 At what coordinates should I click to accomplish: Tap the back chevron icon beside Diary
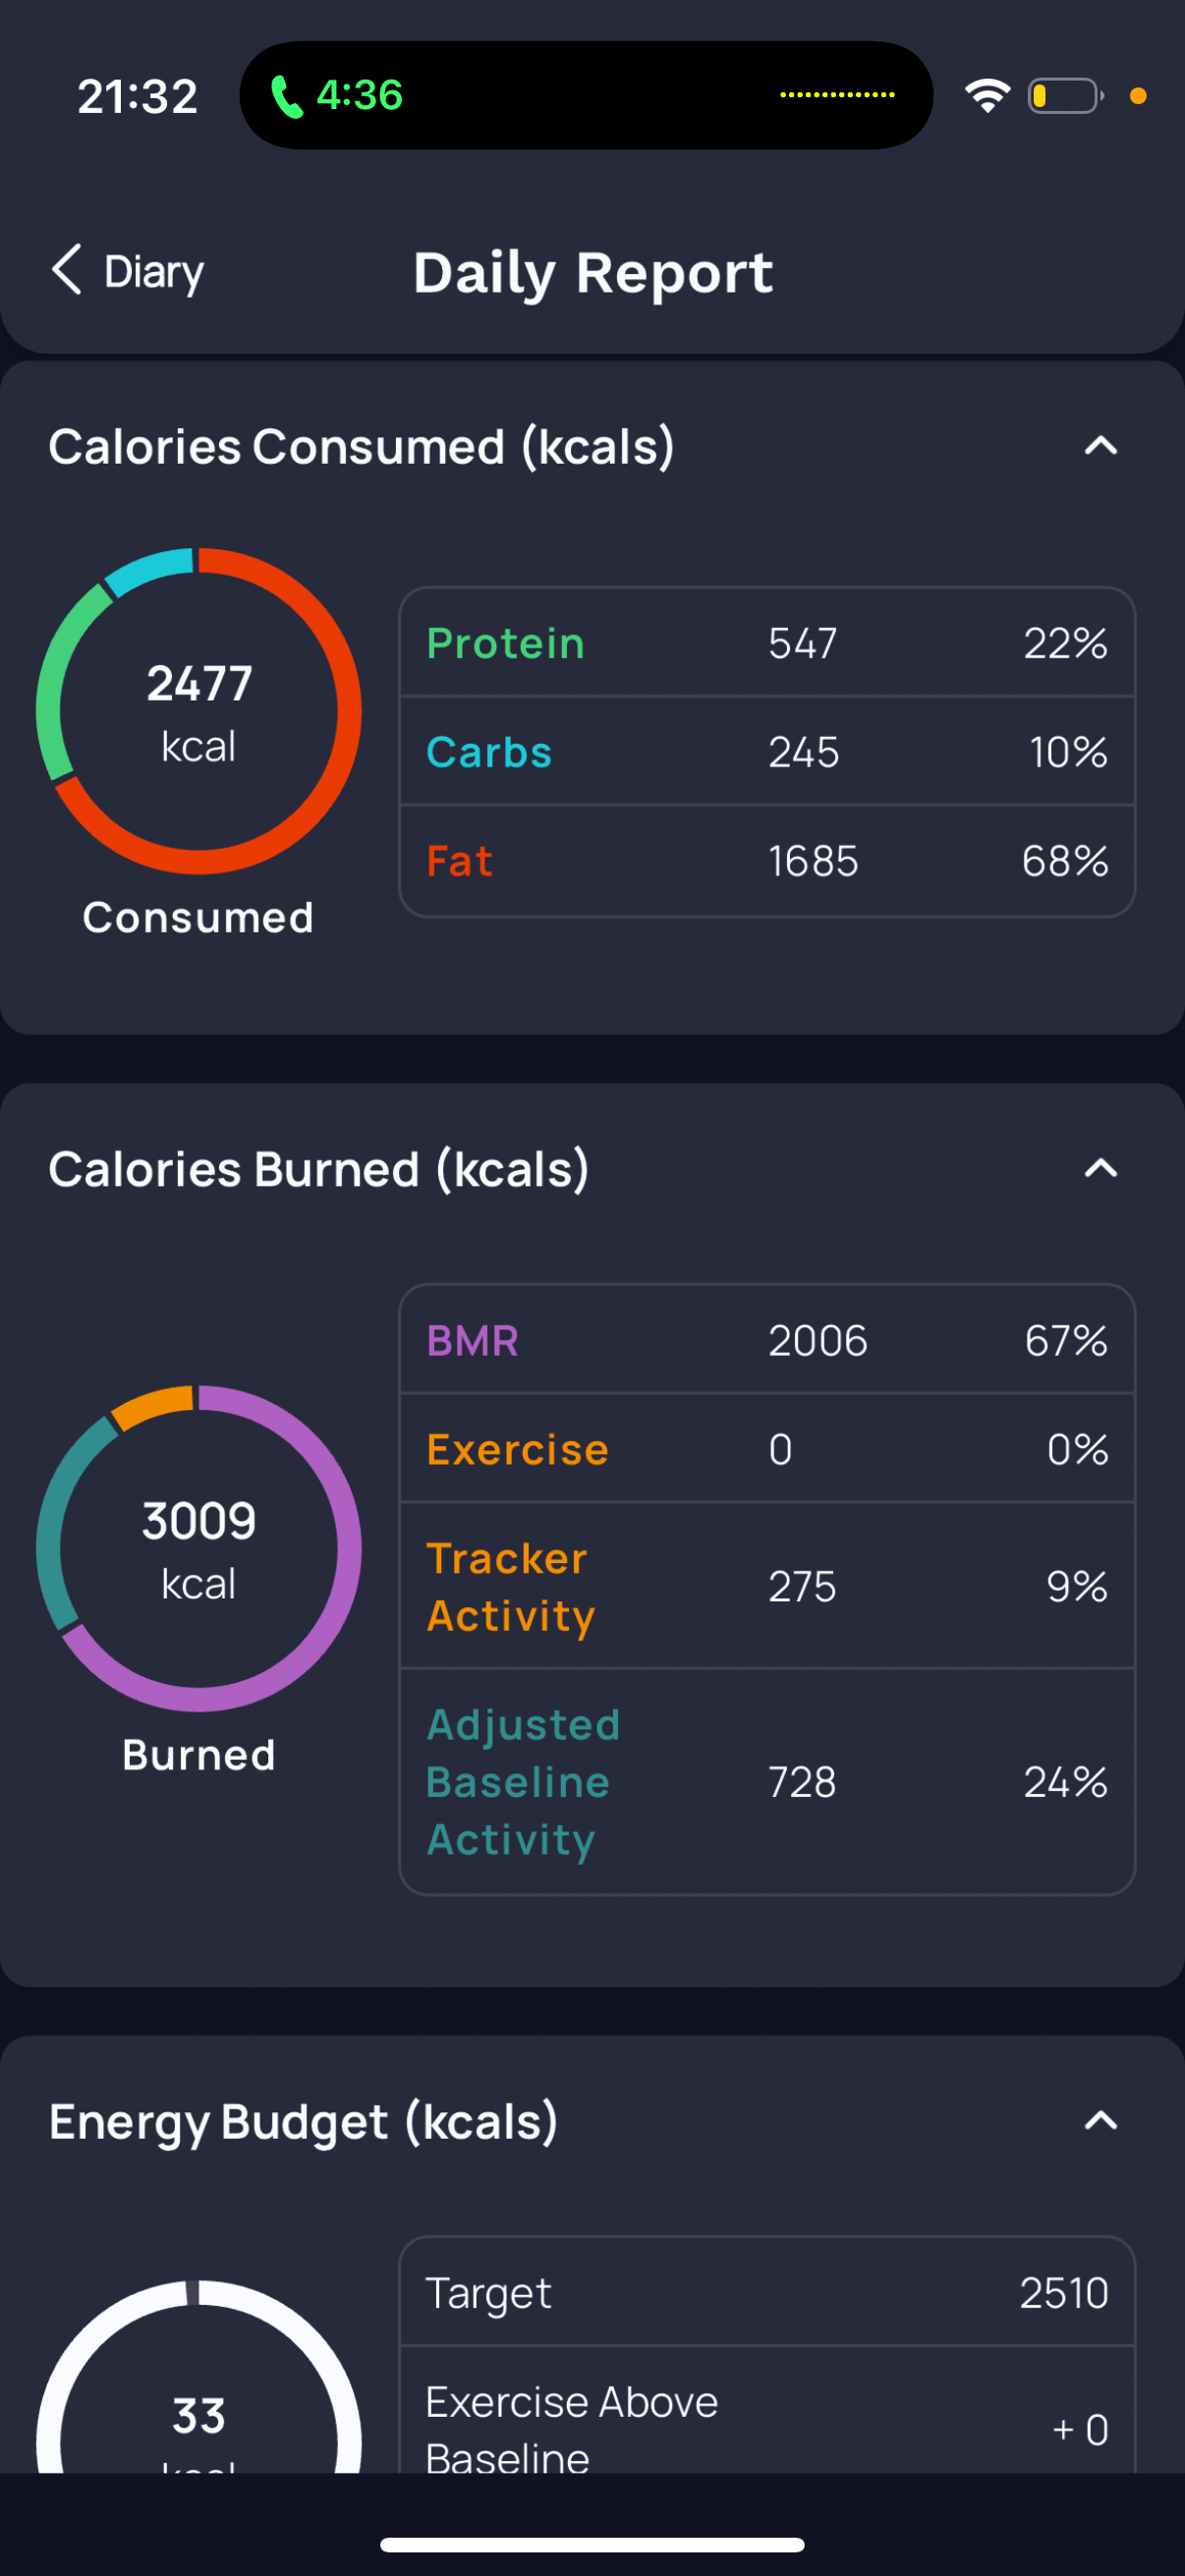[66, 270]
